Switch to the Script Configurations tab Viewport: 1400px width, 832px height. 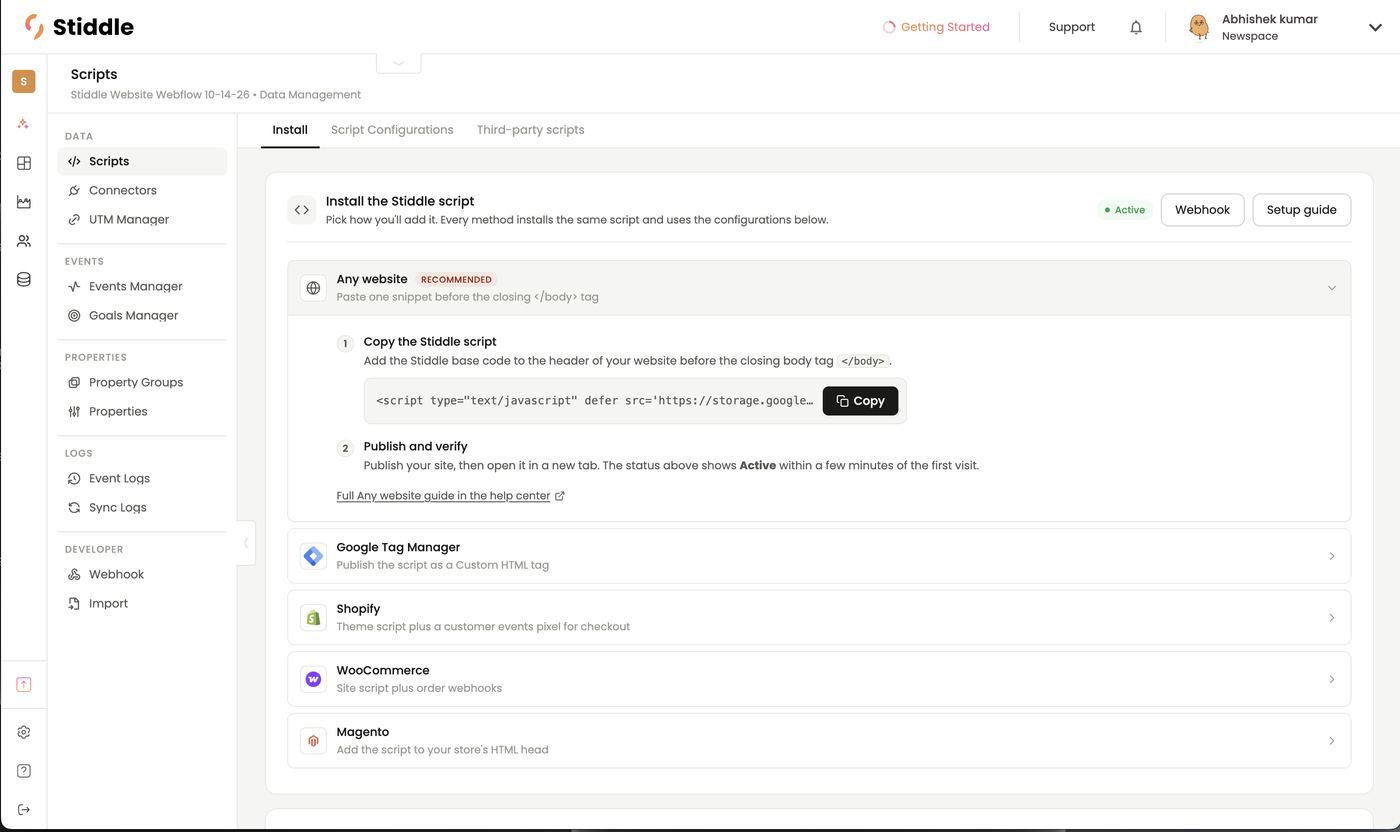(x=392, y=130)
